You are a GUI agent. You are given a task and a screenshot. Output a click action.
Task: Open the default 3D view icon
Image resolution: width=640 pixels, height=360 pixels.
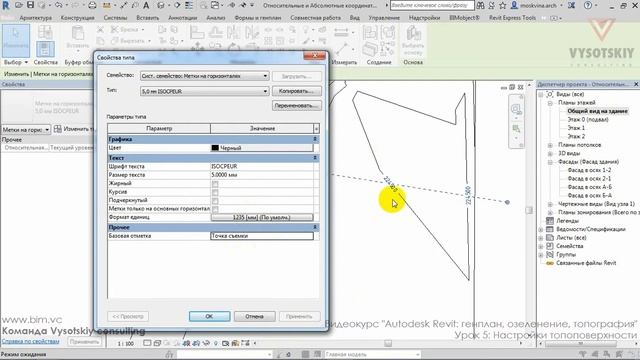161,6
